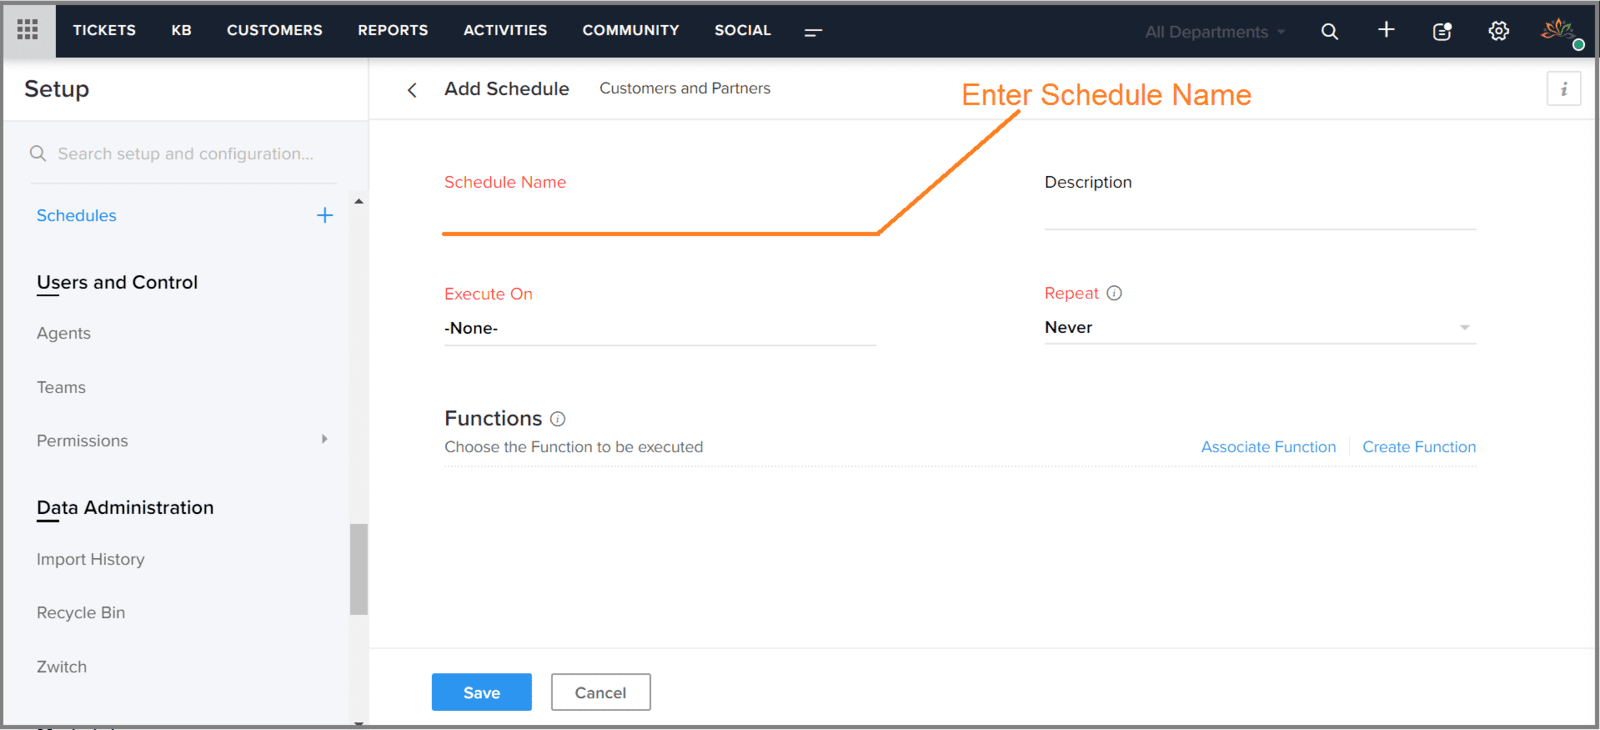Expand the Permissions submenu arrow
Screen dimensions: 1600x730
pos(324,439)
